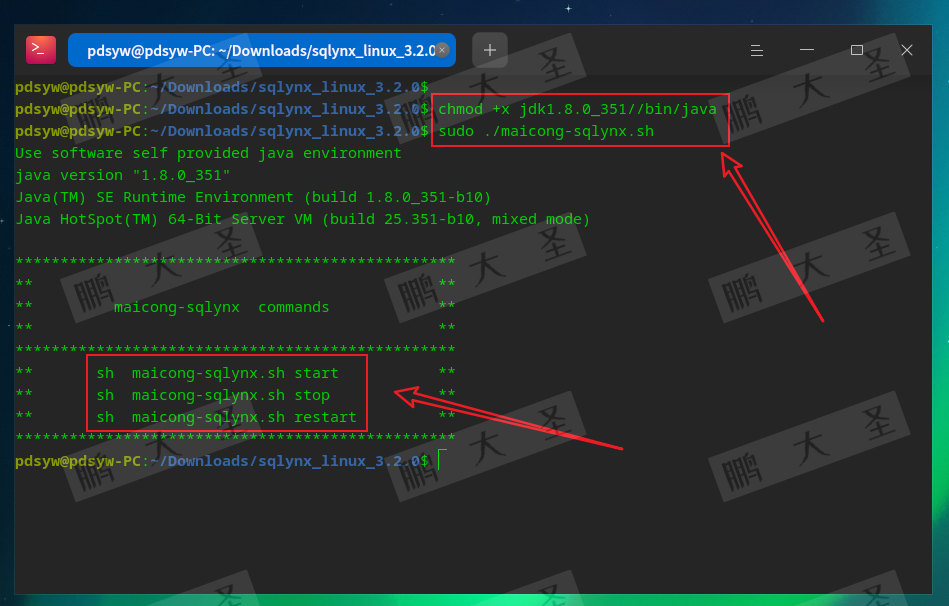Close the sqlynx_linux_3.2.0 tab with its x
The height and width of the screenshot is (606, 949).
coord(442,48)
